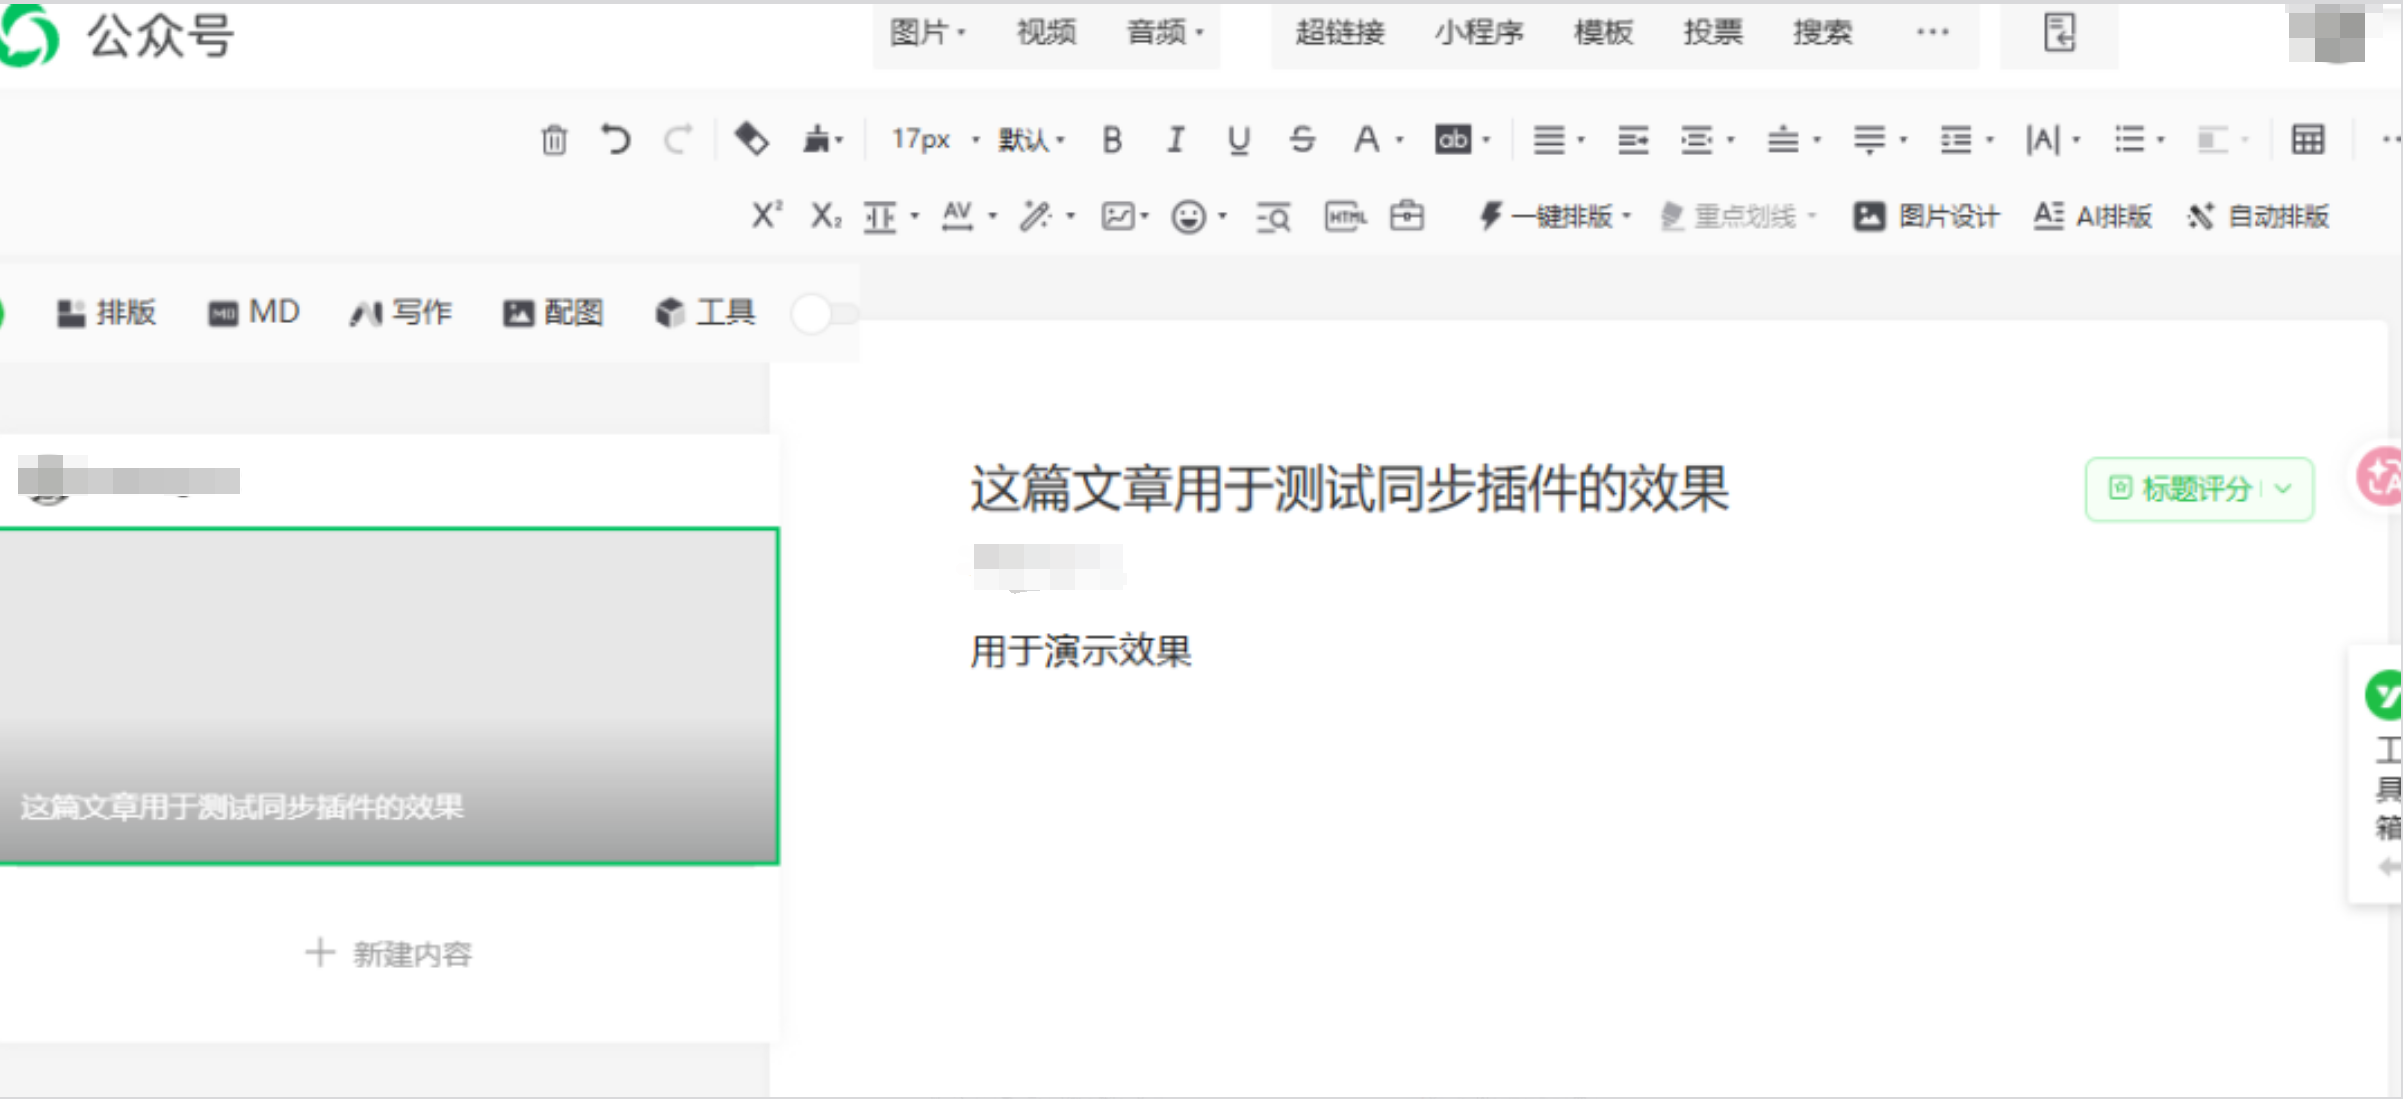Switch to the 工具 tools tab
This screenshot has height=1099, width=2403.
705,313
